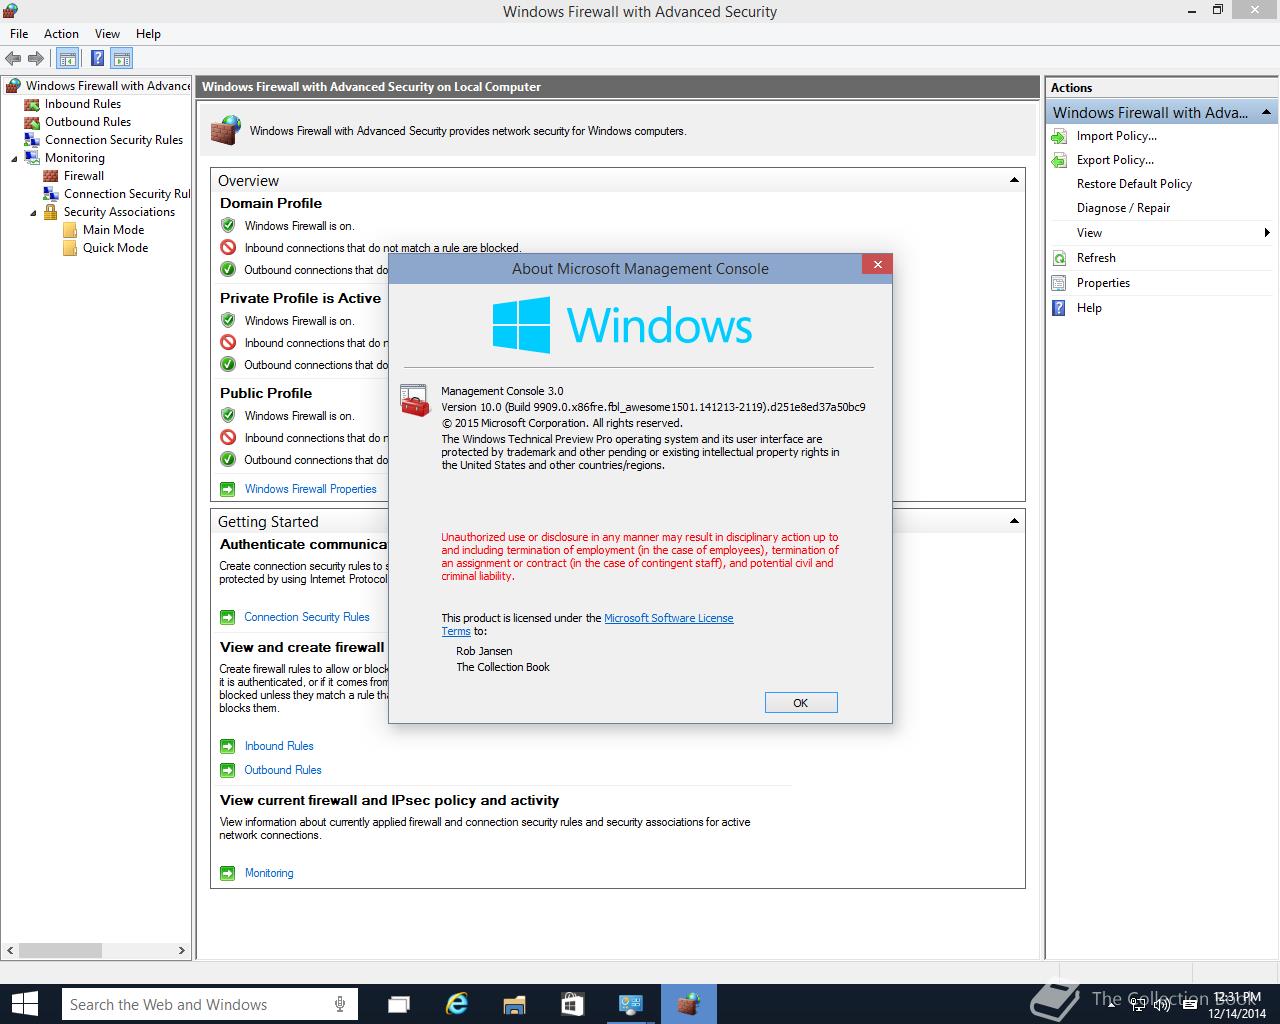Click the Firewall node under Monitoring
The image size is (1280, 1024).
pos(83,176)
